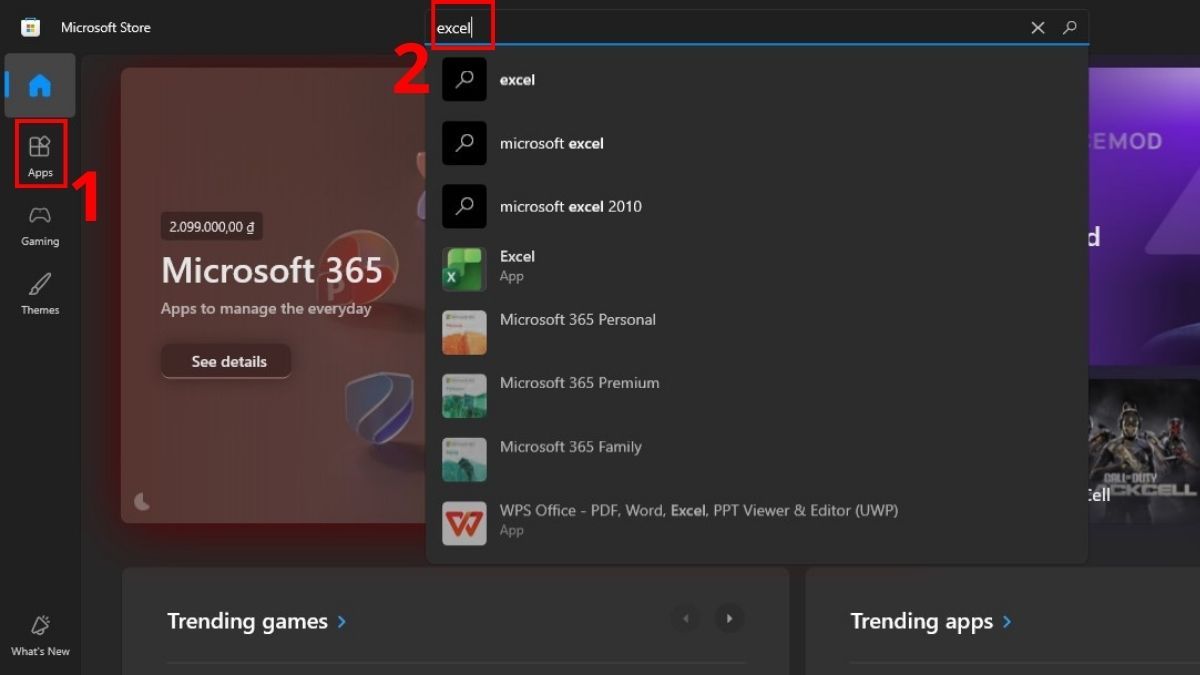1200x675 pixels.
Task: Click the WPS Office app icon
Action: coord(463,523)
